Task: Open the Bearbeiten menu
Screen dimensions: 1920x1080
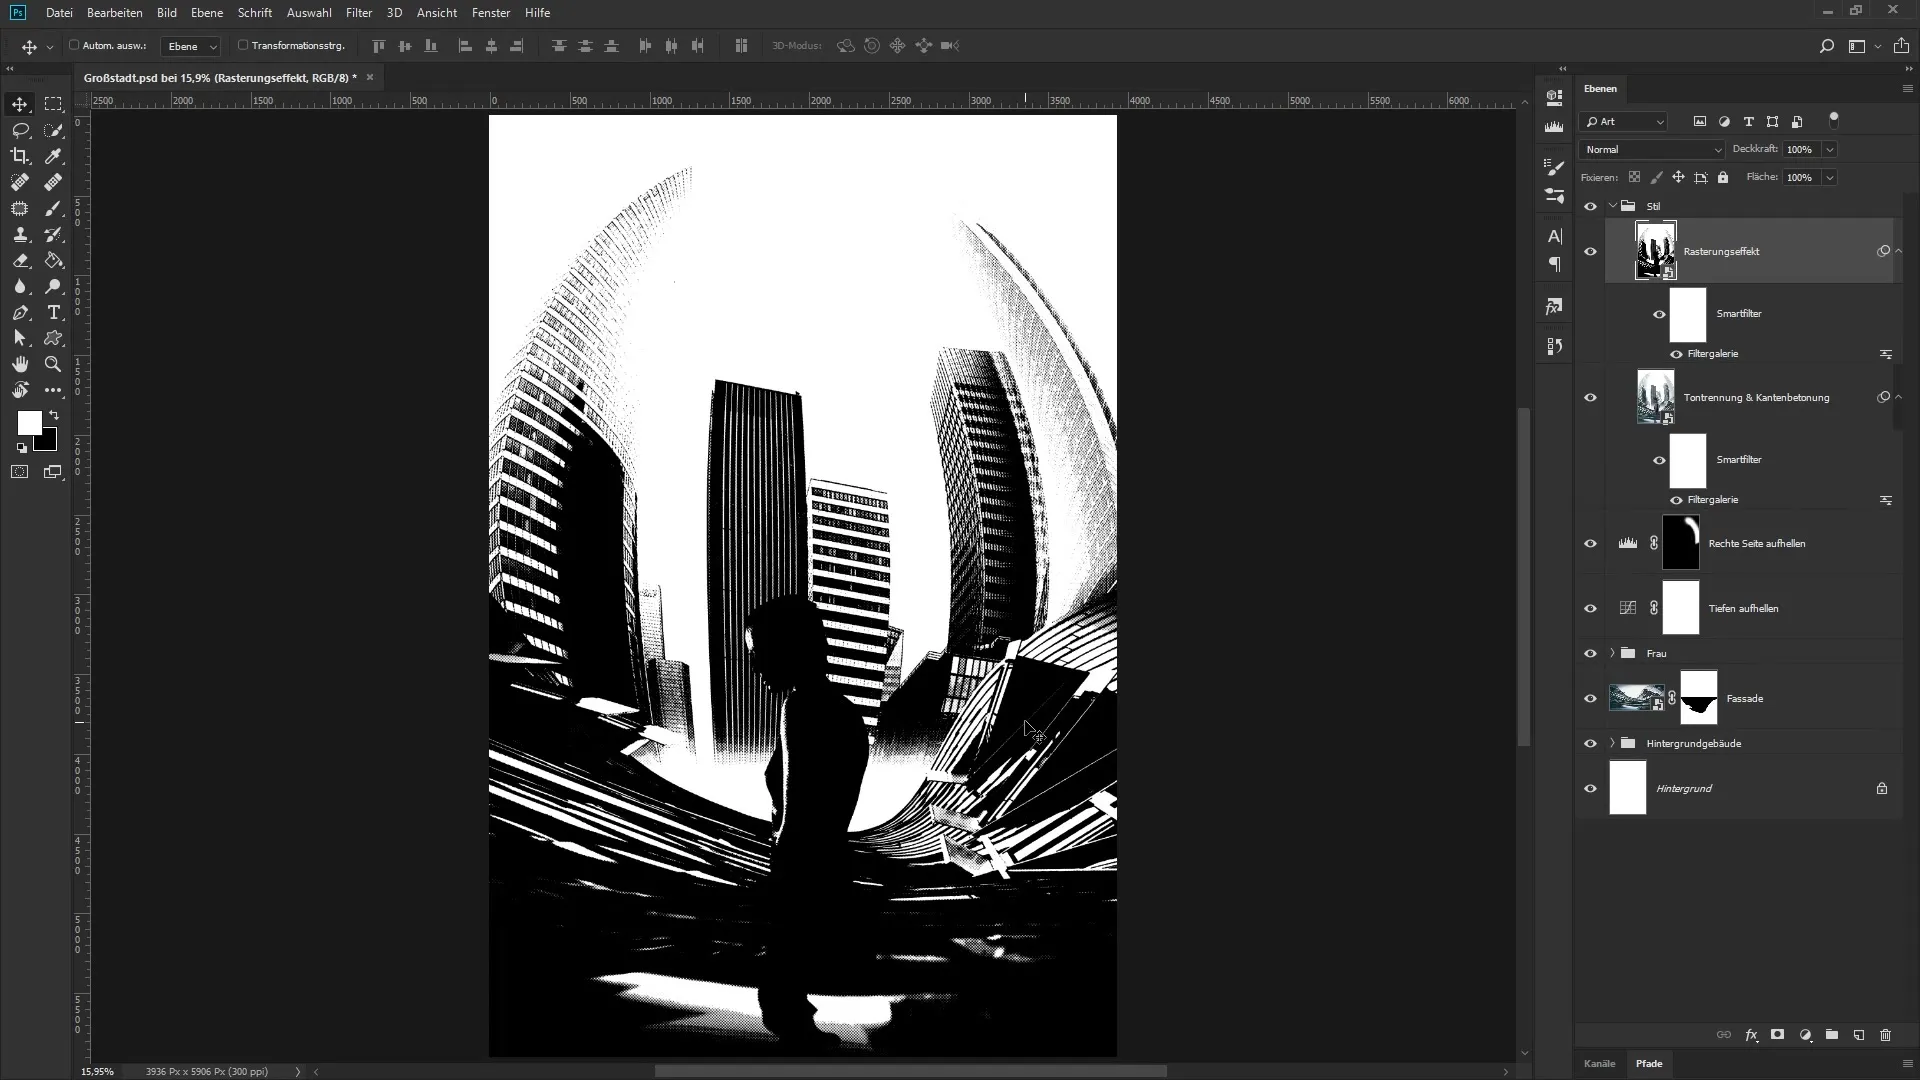Action: point(114,13)
